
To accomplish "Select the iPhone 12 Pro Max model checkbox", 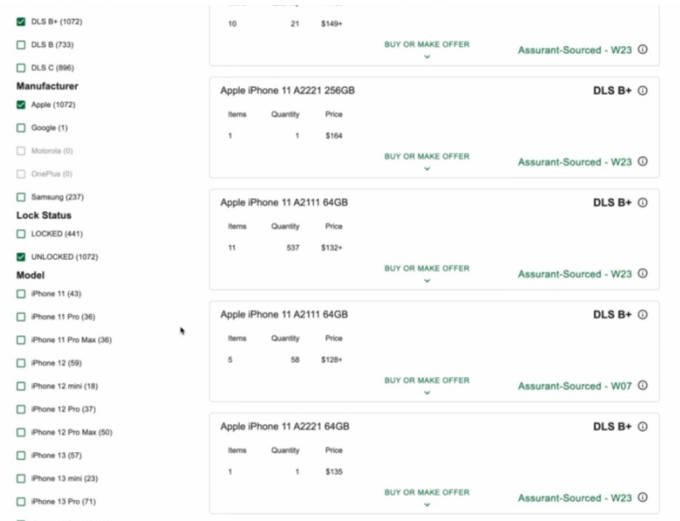I will (22, 432).
